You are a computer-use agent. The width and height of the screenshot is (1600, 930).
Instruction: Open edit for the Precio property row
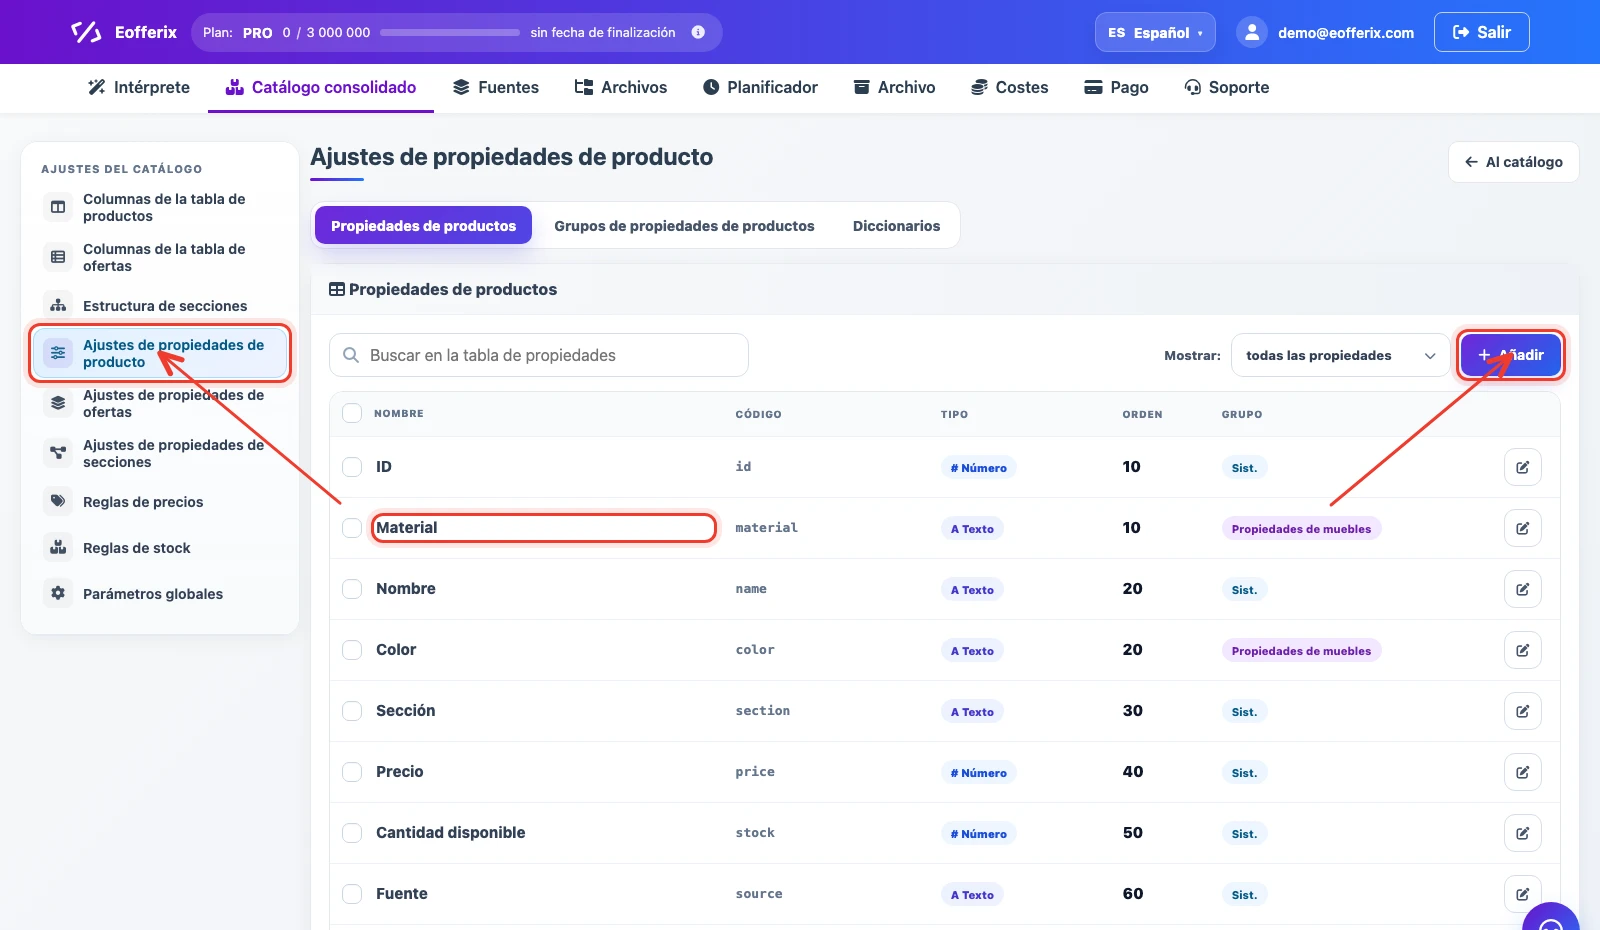1522,772
